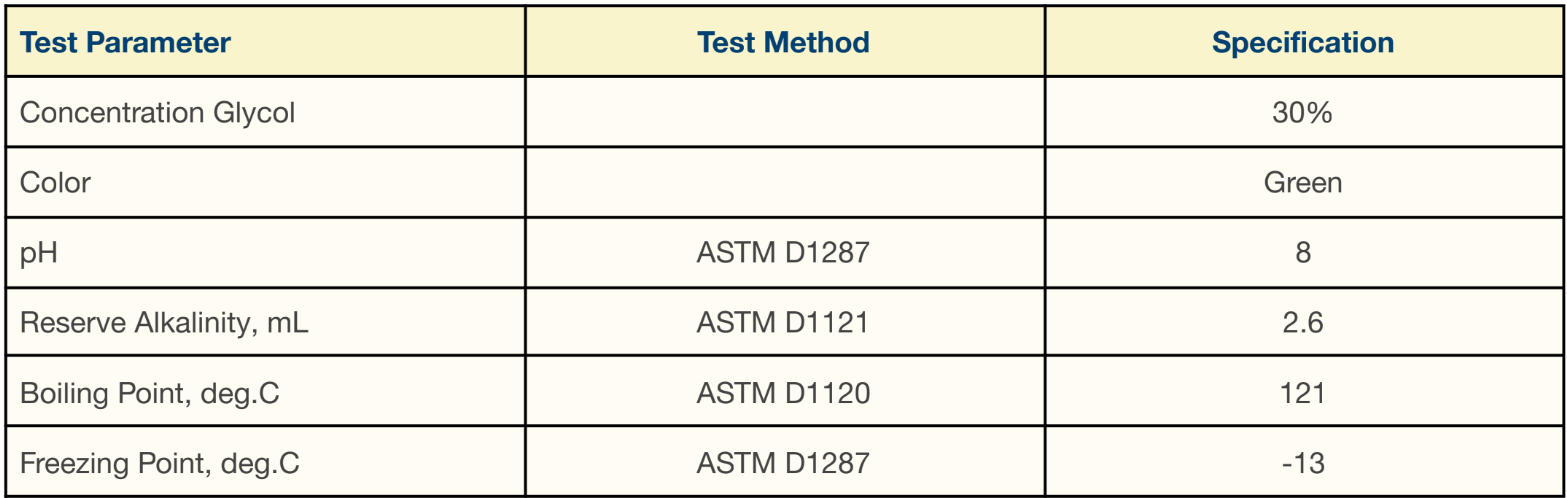The height and width of the screenshot is (498, 1567).
Task: Click empty Test Method cell for Color
Action: 784,183
